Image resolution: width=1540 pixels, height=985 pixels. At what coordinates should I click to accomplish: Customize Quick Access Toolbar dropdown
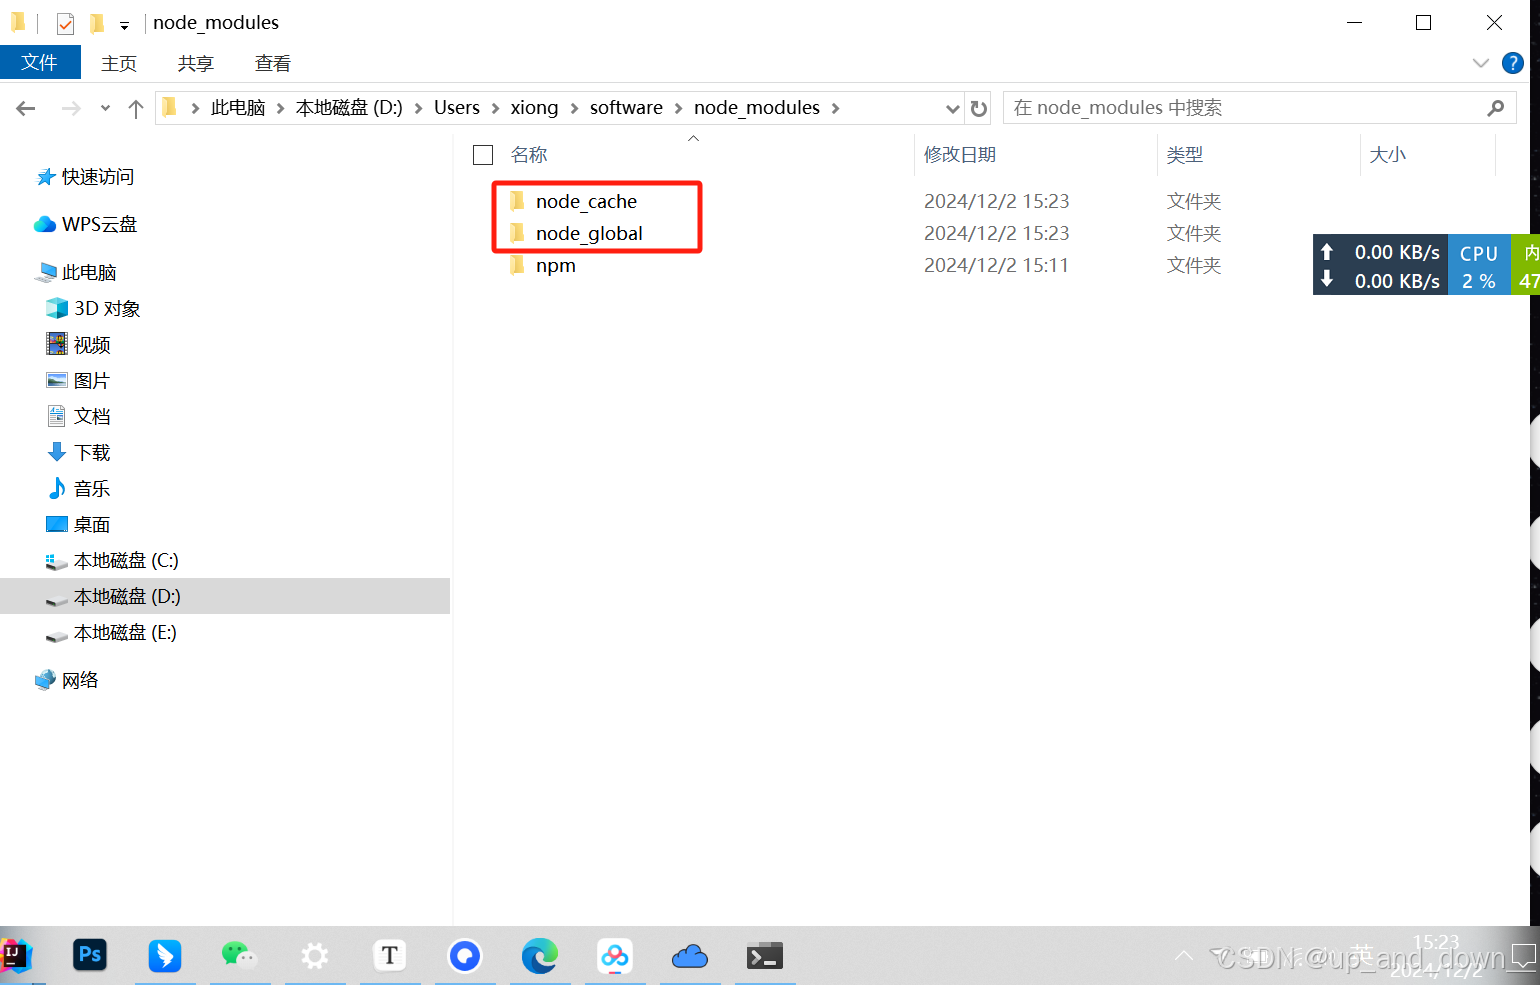pyautogui.click(x=124, y=25)
